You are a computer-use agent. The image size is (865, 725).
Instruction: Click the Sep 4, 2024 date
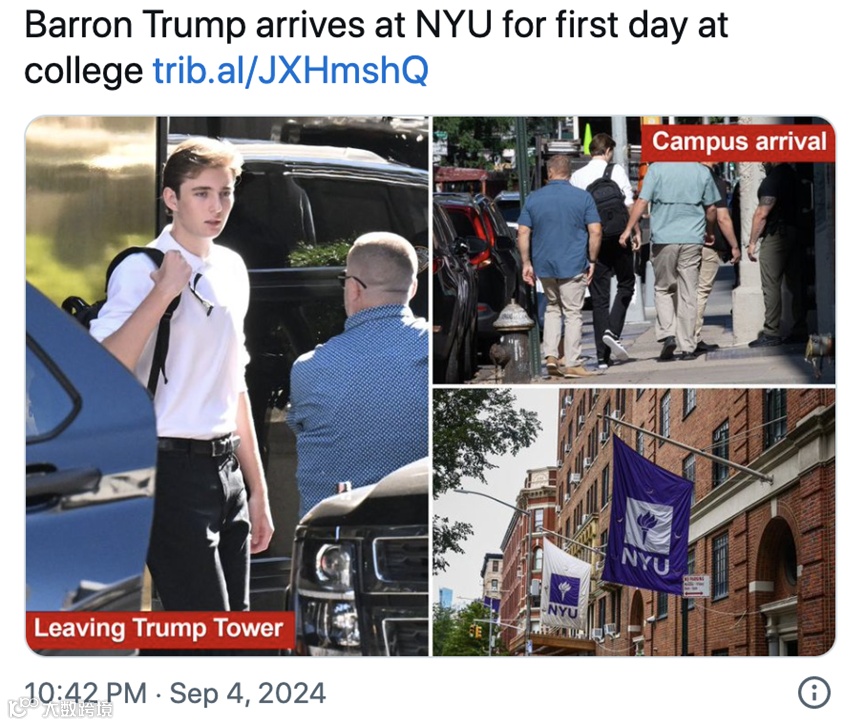pos(248,694)
